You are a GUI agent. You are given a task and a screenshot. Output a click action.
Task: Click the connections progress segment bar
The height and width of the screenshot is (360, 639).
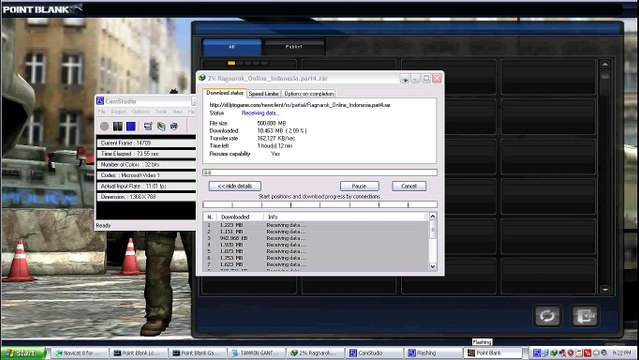320,204
